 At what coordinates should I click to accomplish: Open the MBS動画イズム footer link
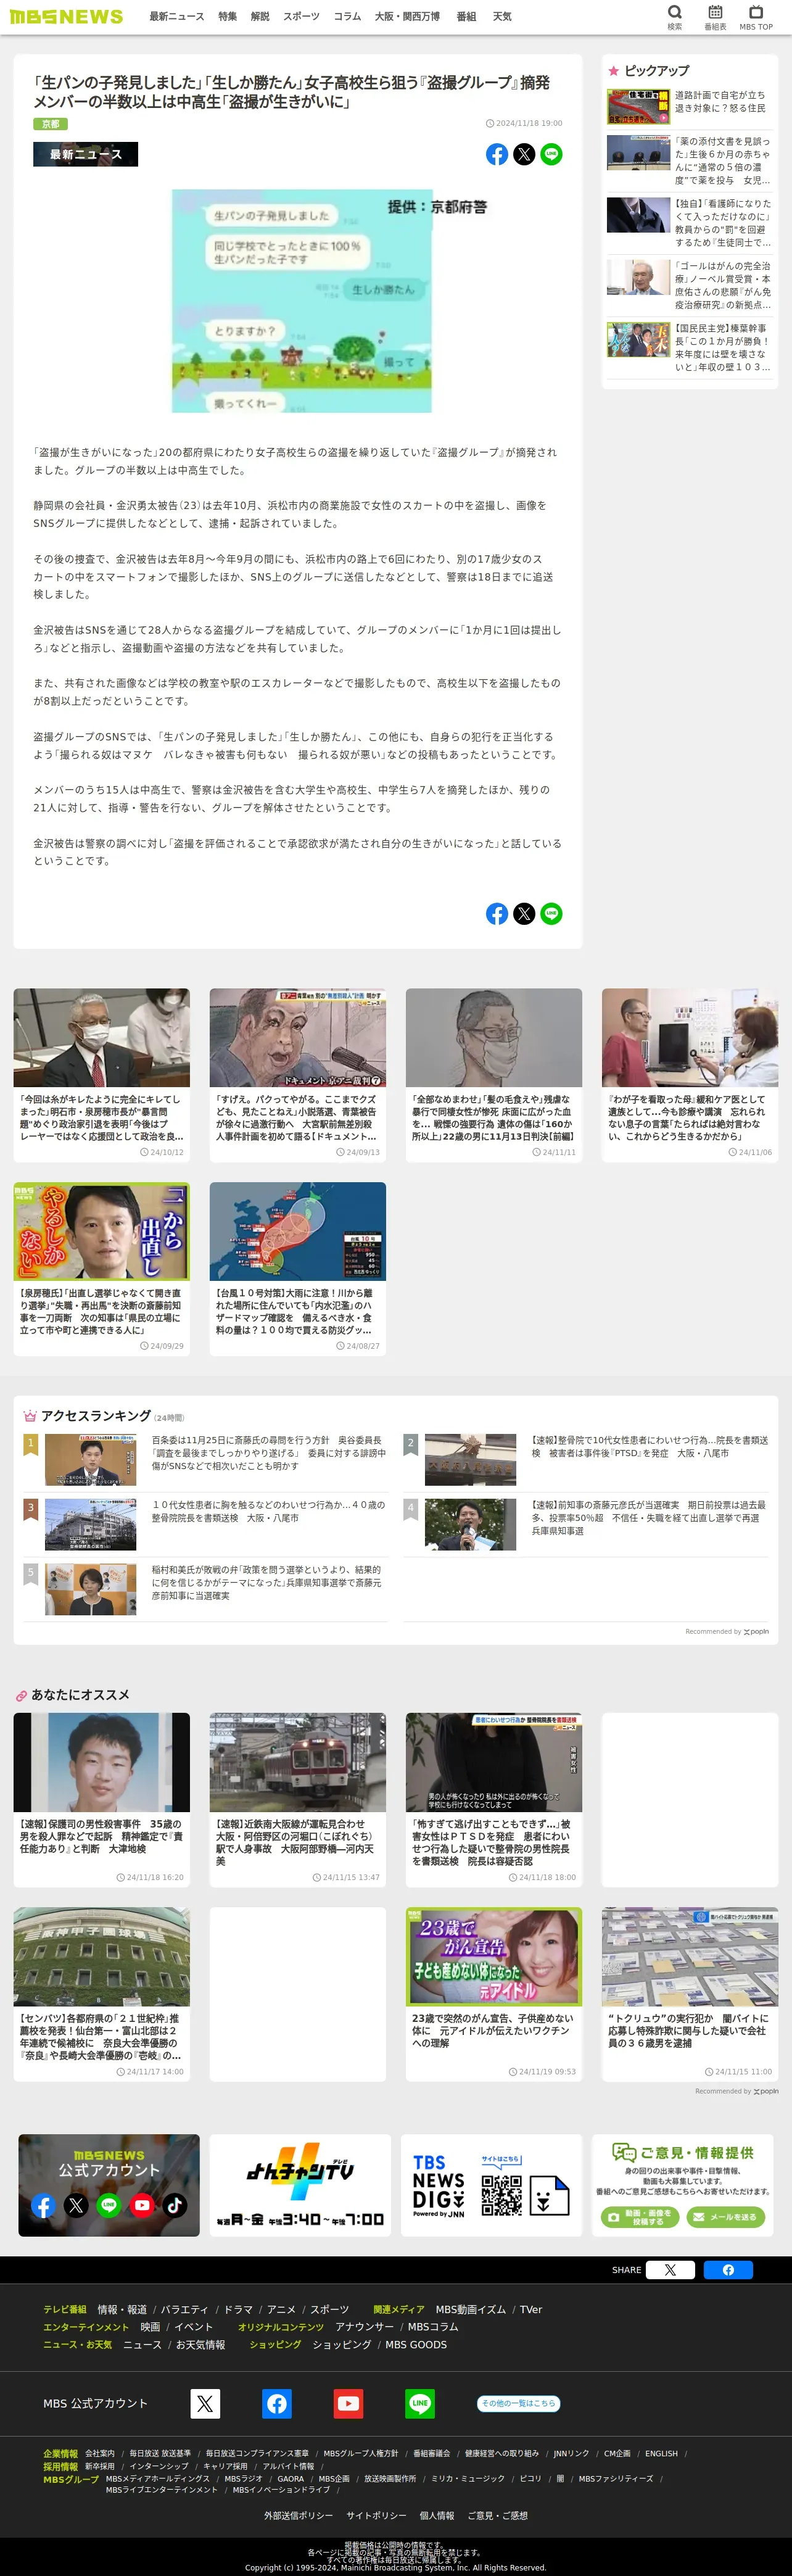point(470,2309)
